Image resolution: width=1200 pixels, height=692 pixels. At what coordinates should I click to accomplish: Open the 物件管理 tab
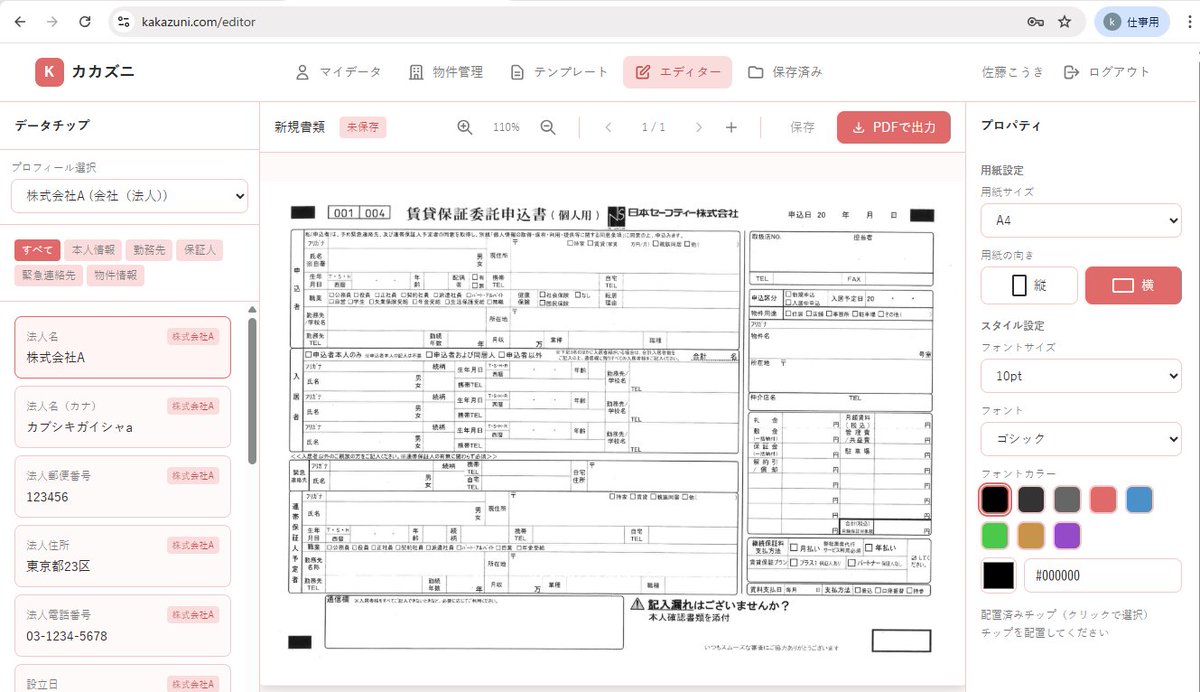click(x=446, y=72)
